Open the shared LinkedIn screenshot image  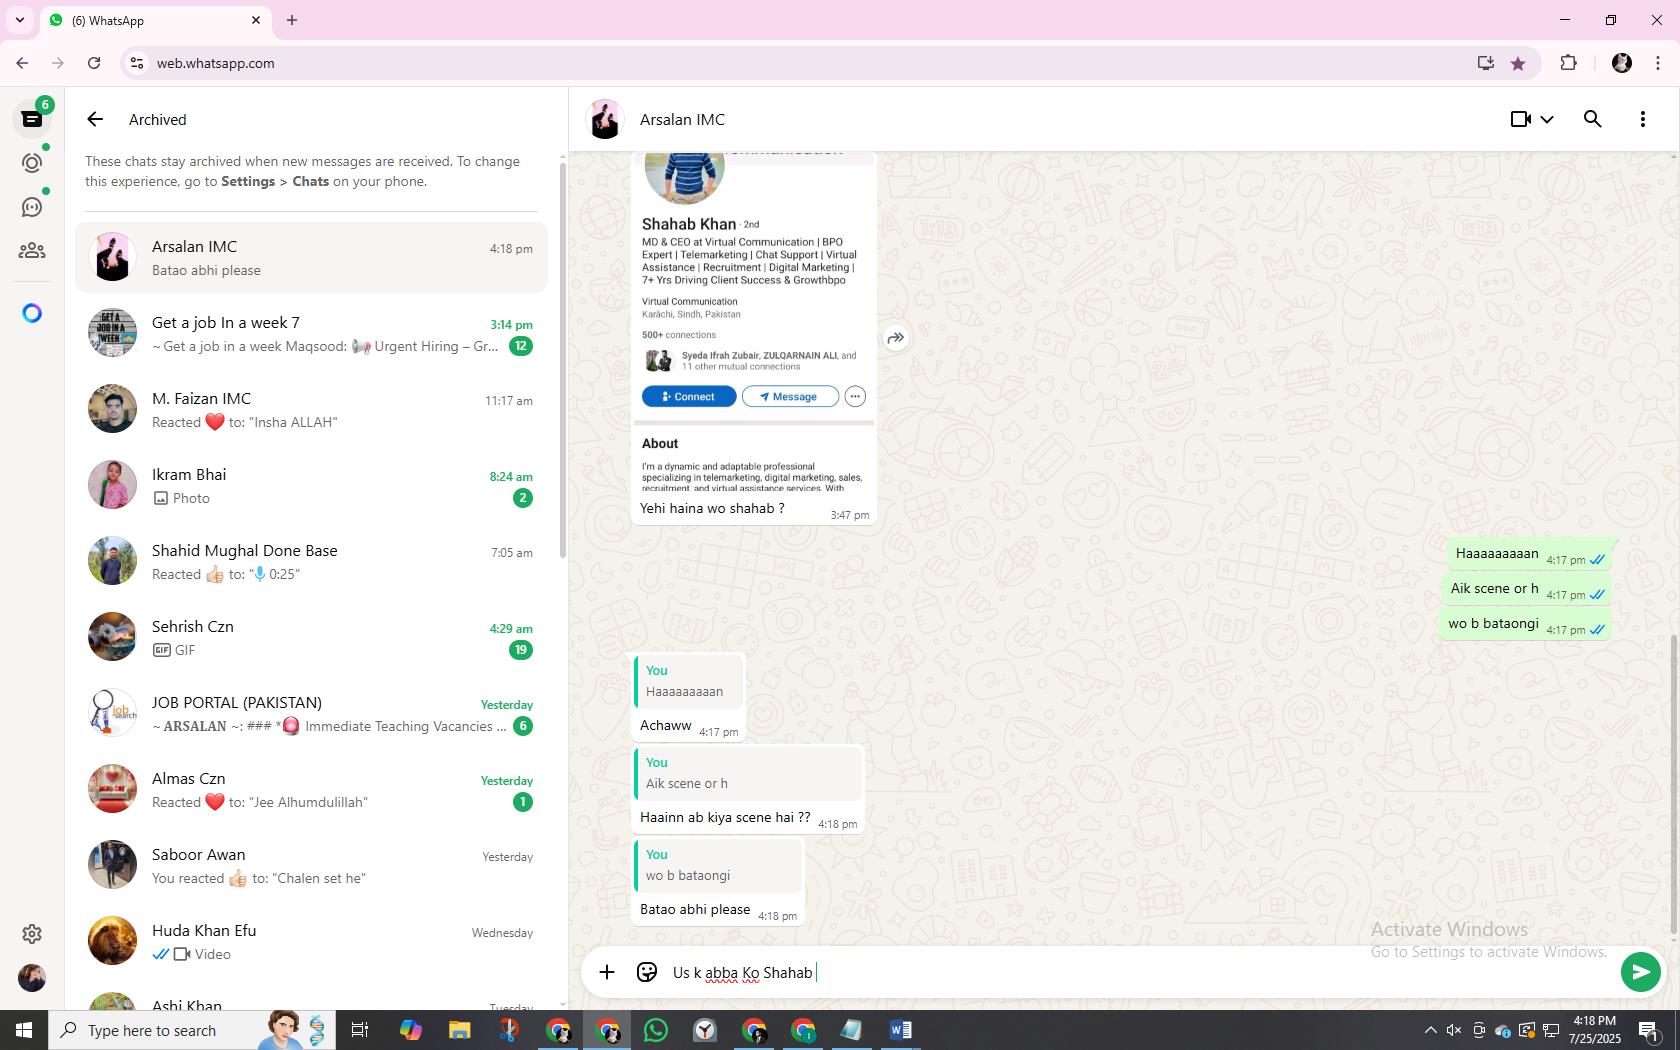754,320
